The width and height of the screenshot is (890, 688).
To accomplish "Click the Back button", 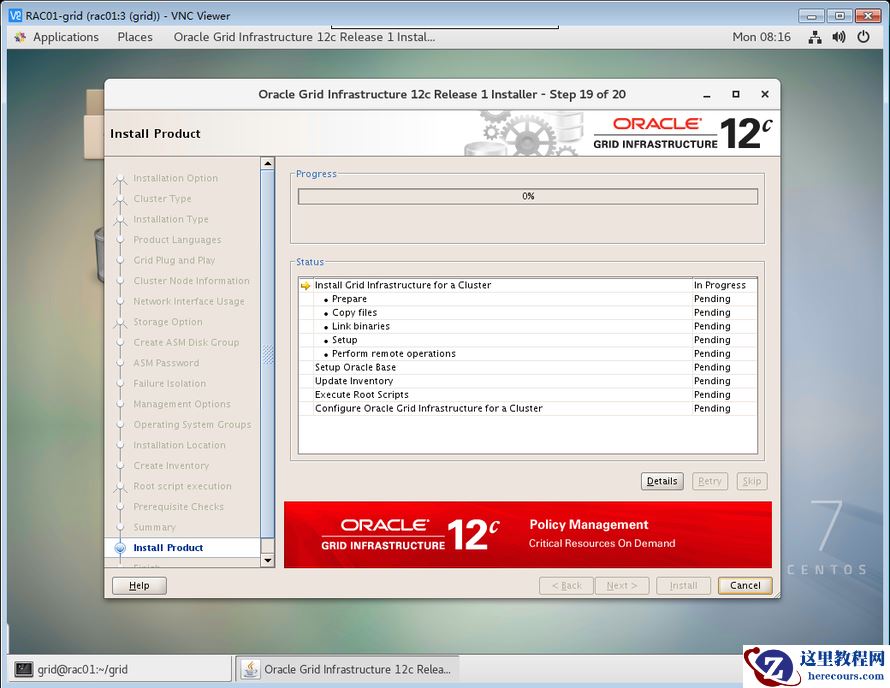I will [566, 585].
